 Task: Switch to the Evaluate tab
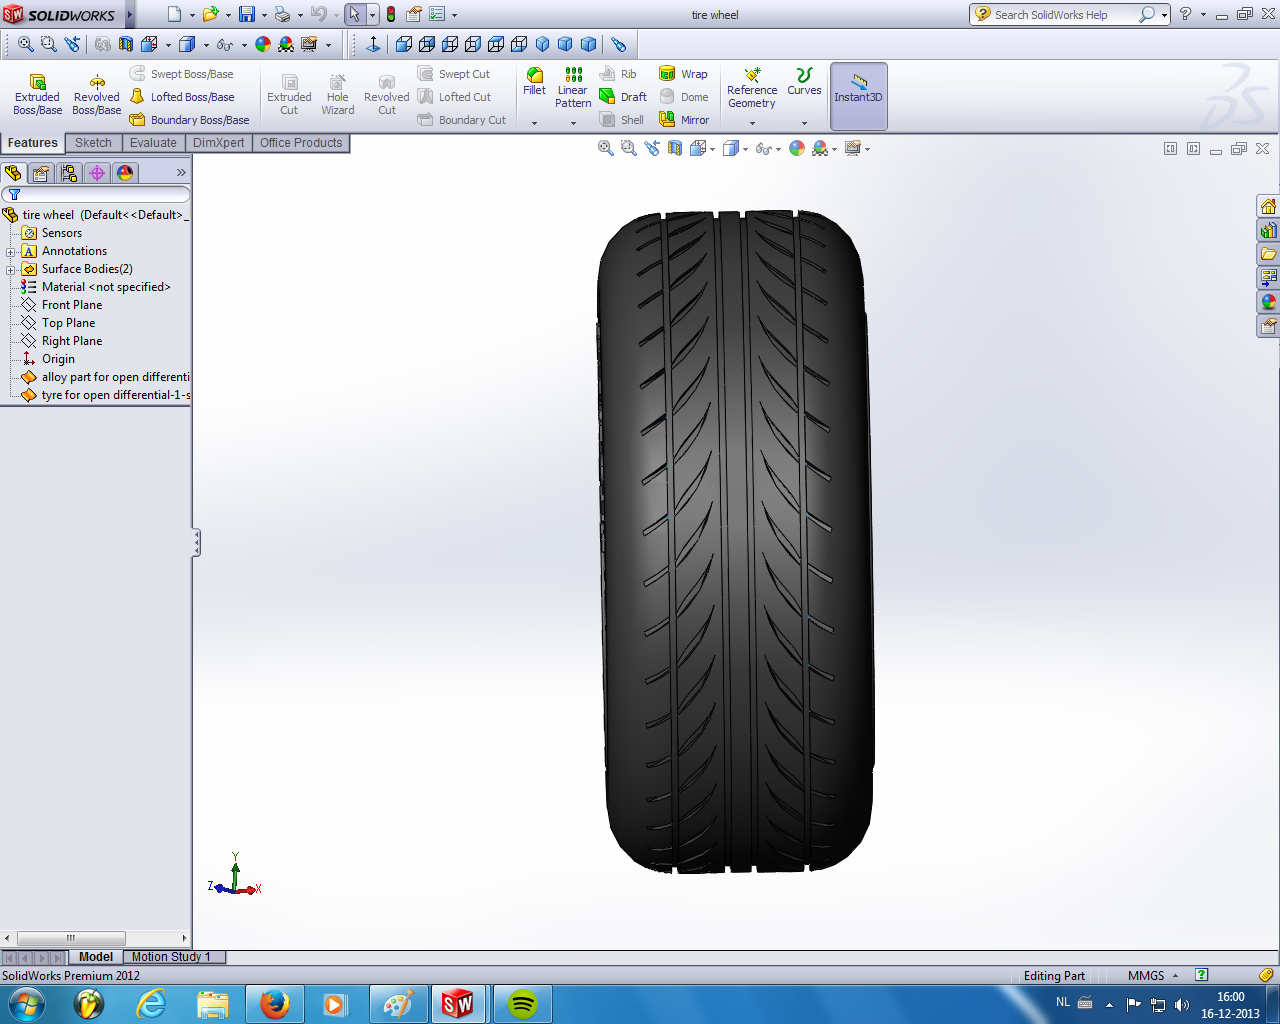(x=153, y=143)
